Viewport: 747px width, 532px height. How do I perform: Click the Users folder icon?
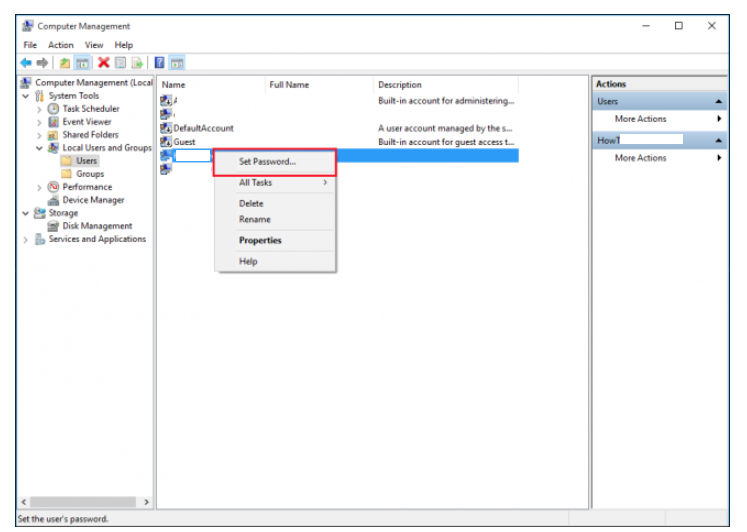pos(67,161)
